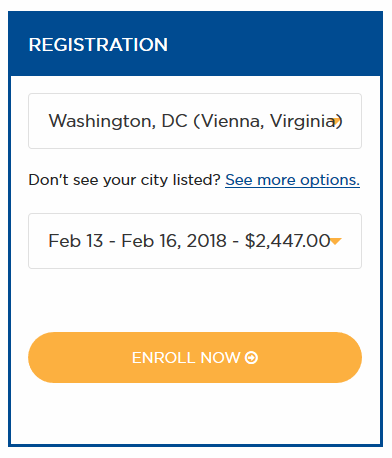
Task: Click the "$2,447.00" price in the date selector
Action: pyautogui.click(x=287, y=241)
